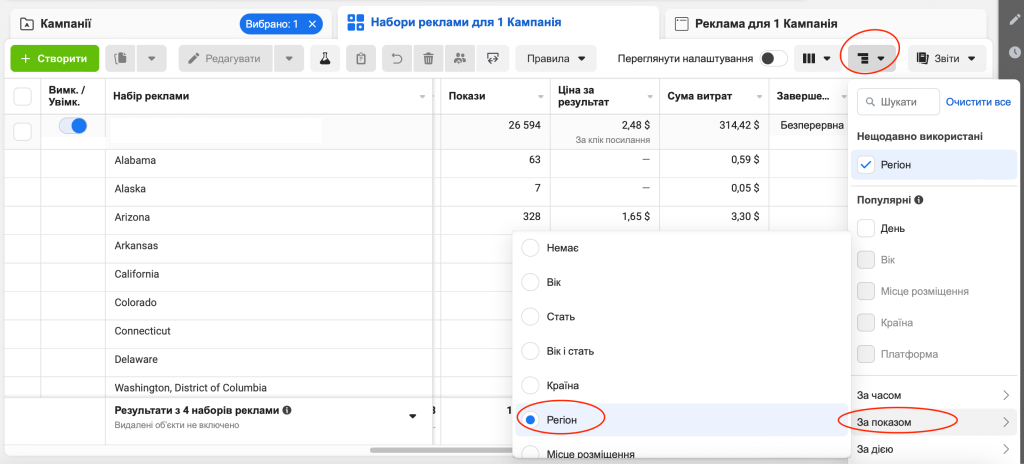Uncheck the Регіон recently used checkbox

[866, 165]
